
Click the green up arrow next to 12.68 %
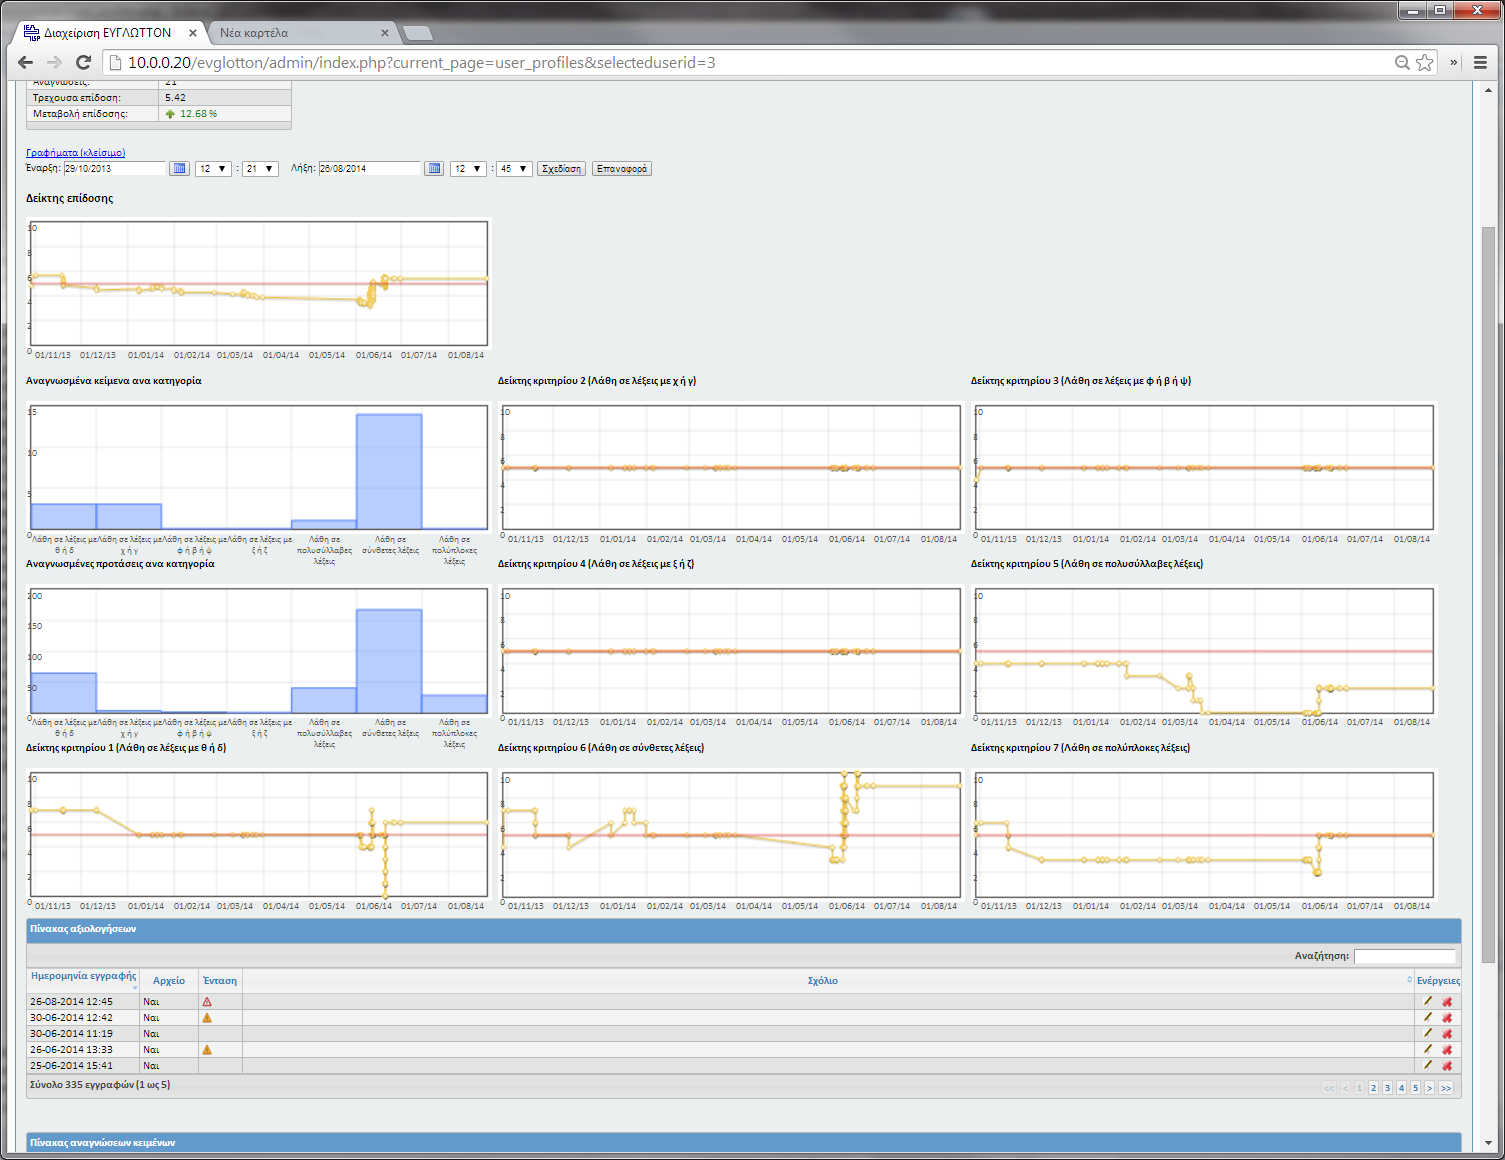click(x=171, y=114)
